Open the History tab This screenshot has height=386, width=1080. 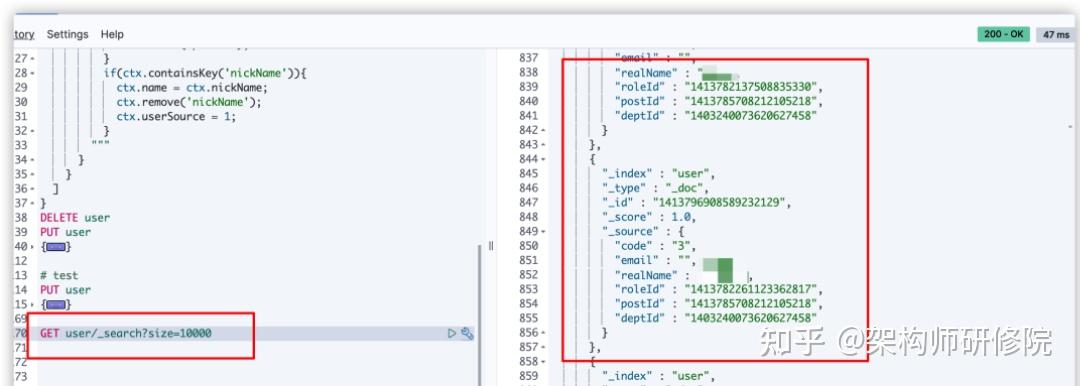click(24, 34)
